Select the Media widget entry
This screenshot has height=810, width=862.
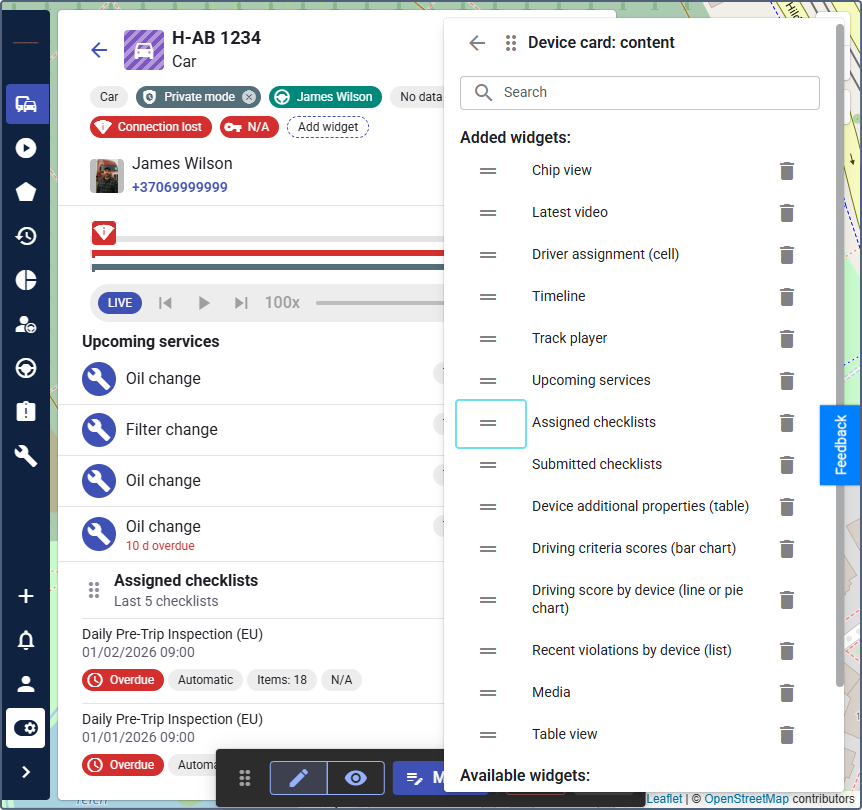(551, 692)
